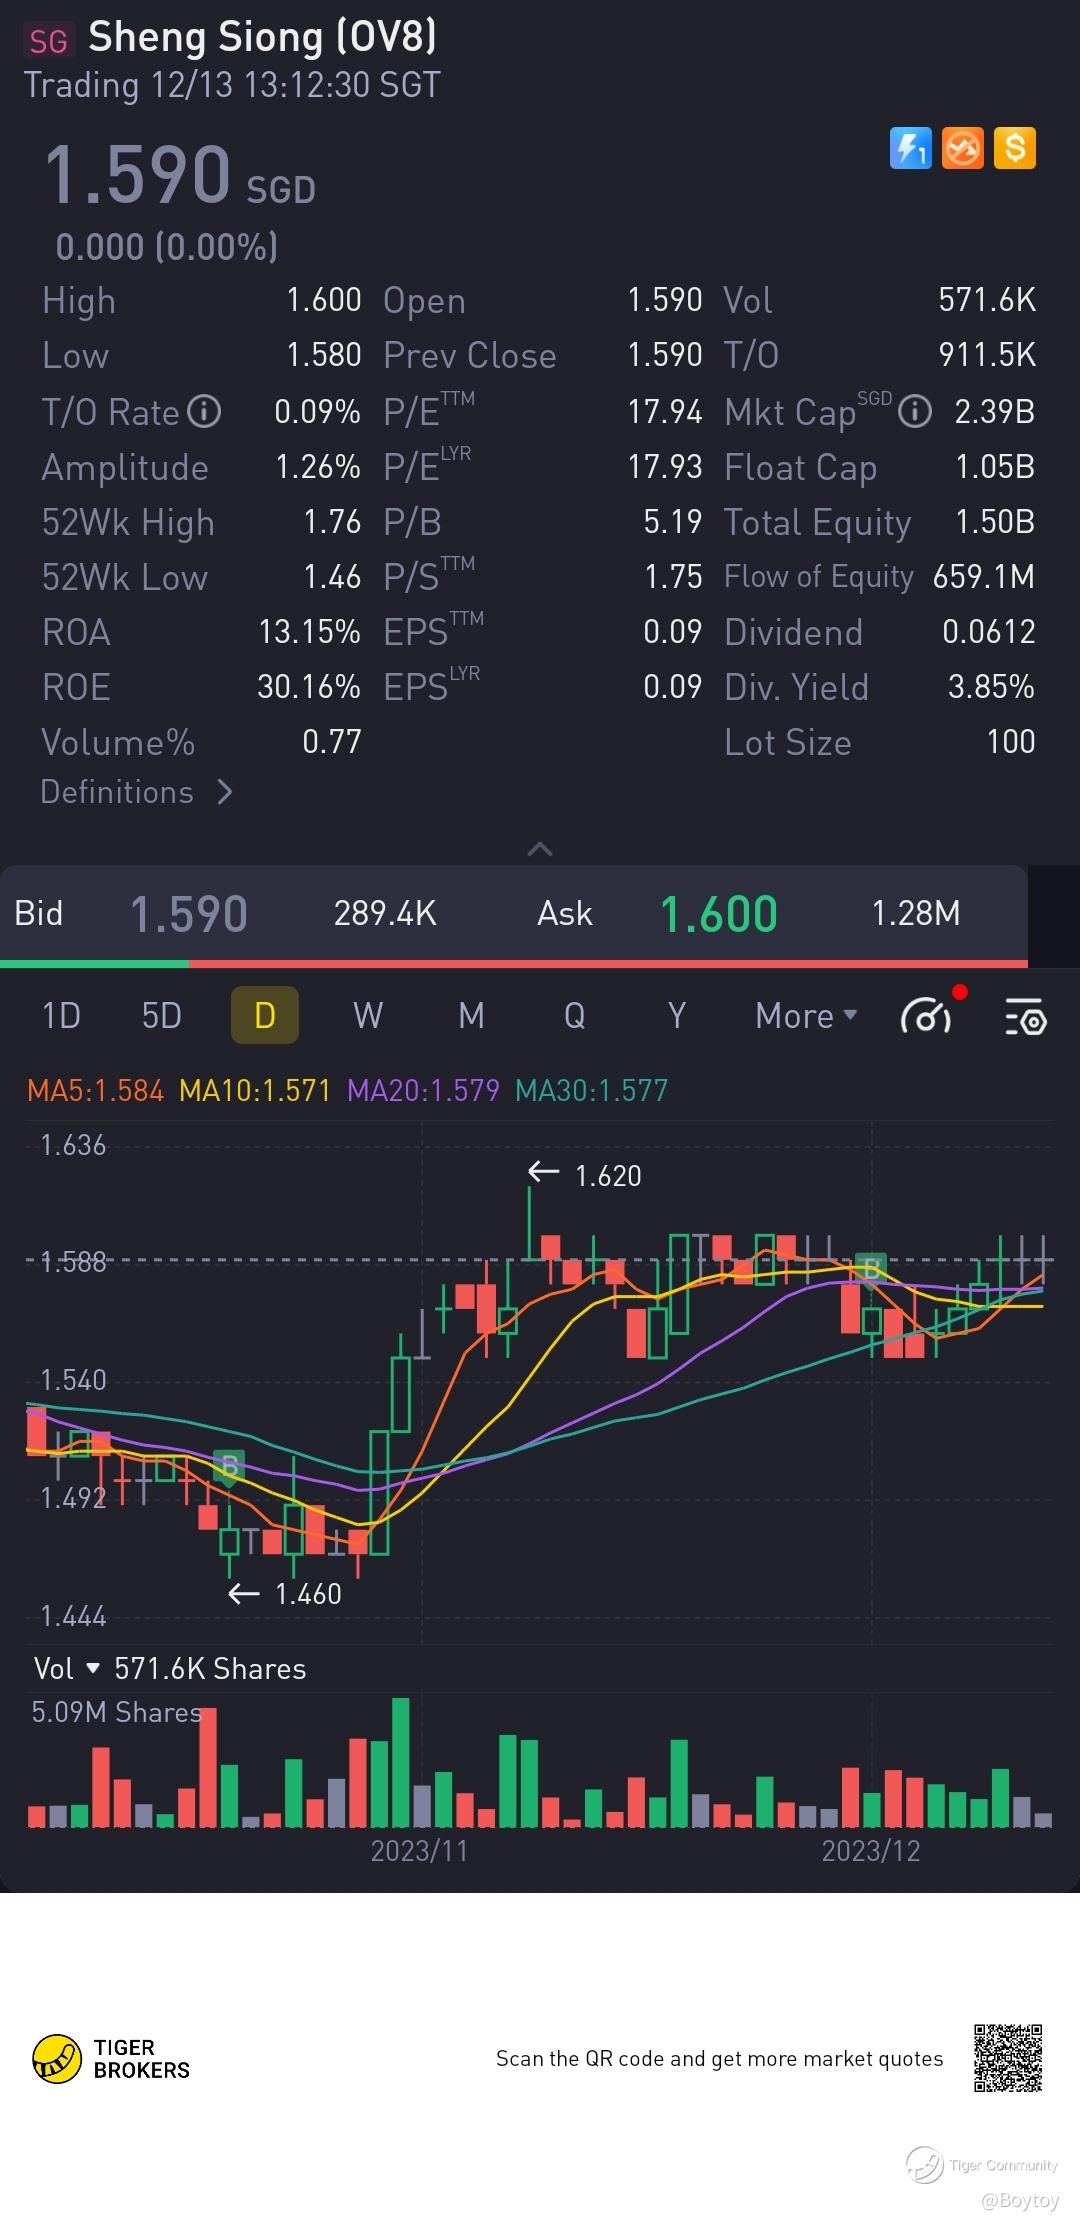Tap the QR code image

(1008, 2058)
